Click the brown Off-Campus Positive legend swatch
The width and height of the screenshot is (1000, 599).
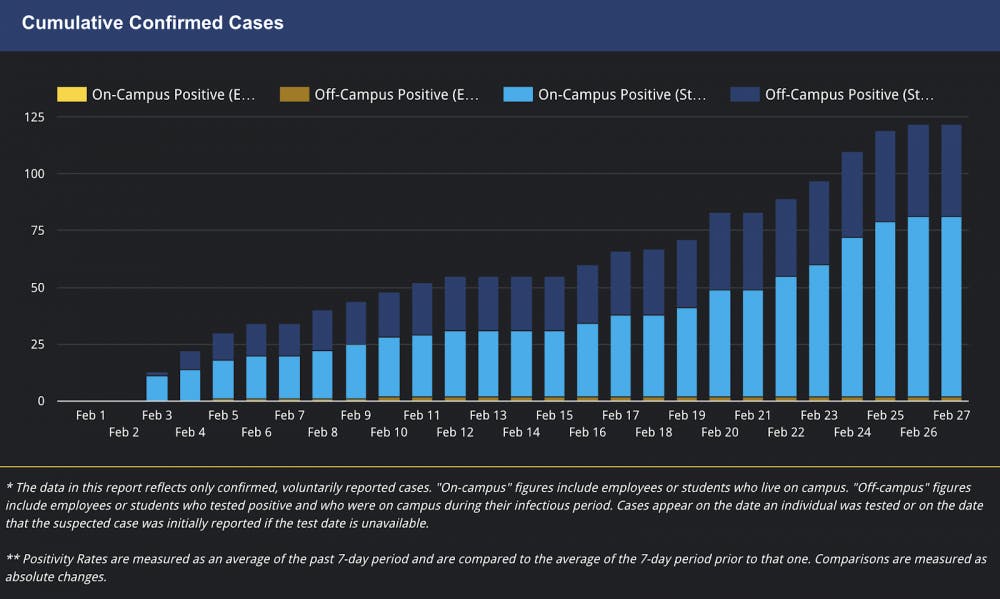pos(294,95)
